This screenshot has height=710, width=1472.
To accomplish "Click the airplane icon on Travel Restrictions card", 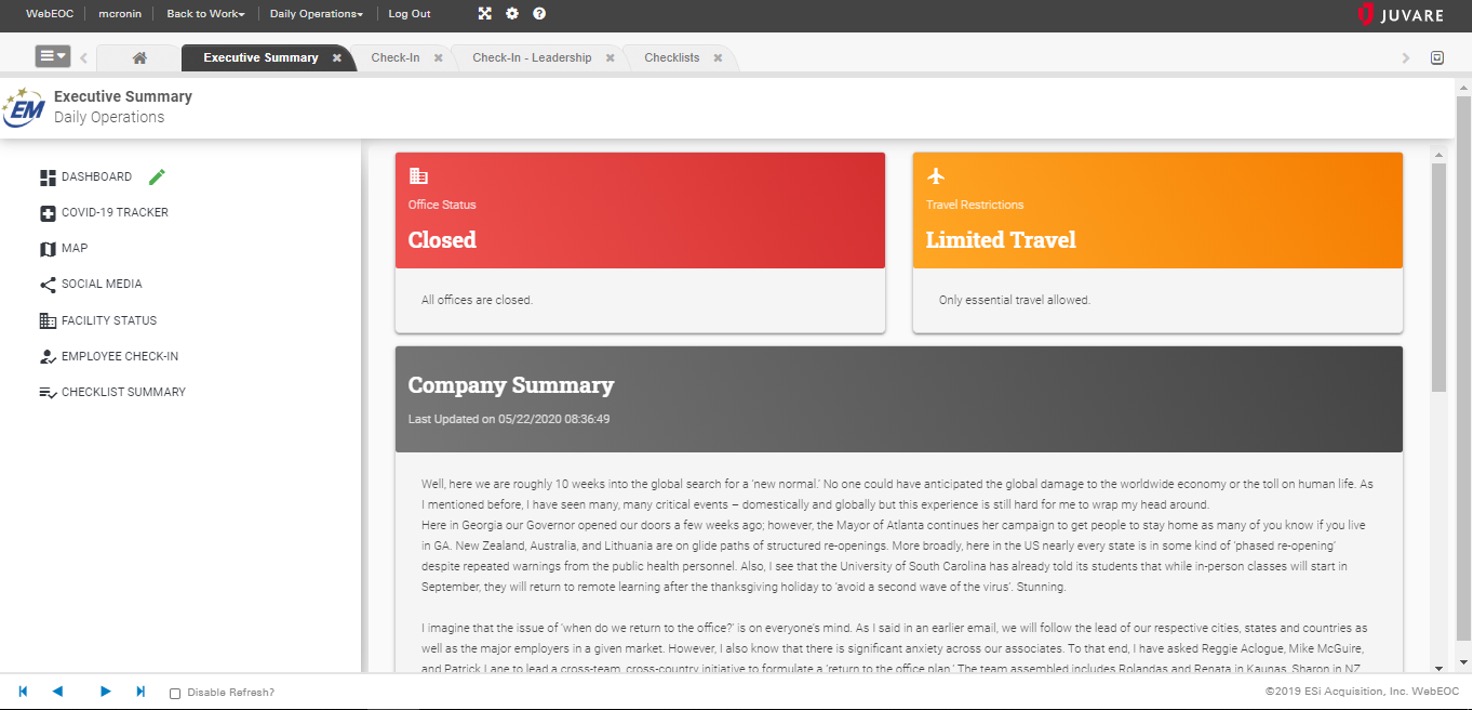I will point(936,176).
